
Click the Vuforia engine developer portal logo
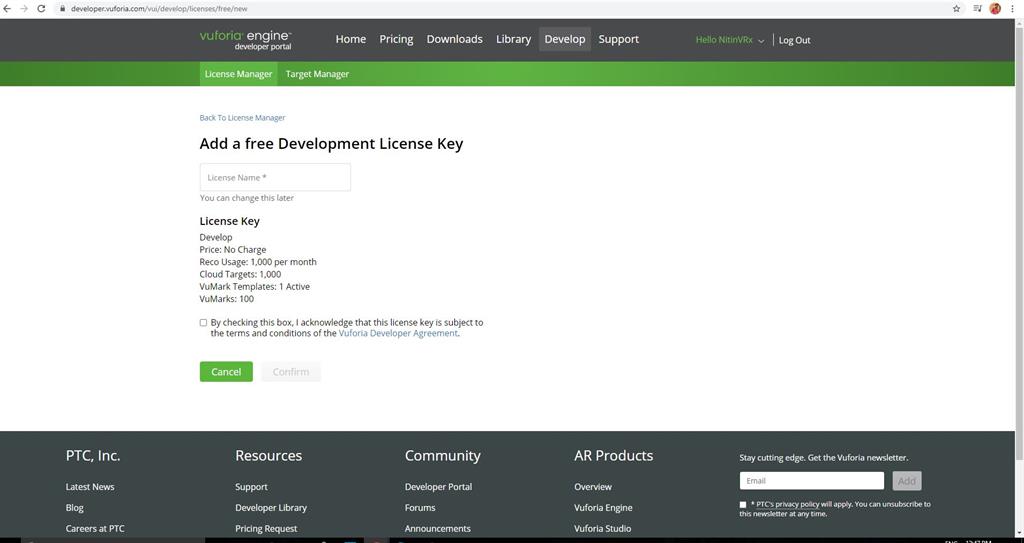click(x=246, y=40)
